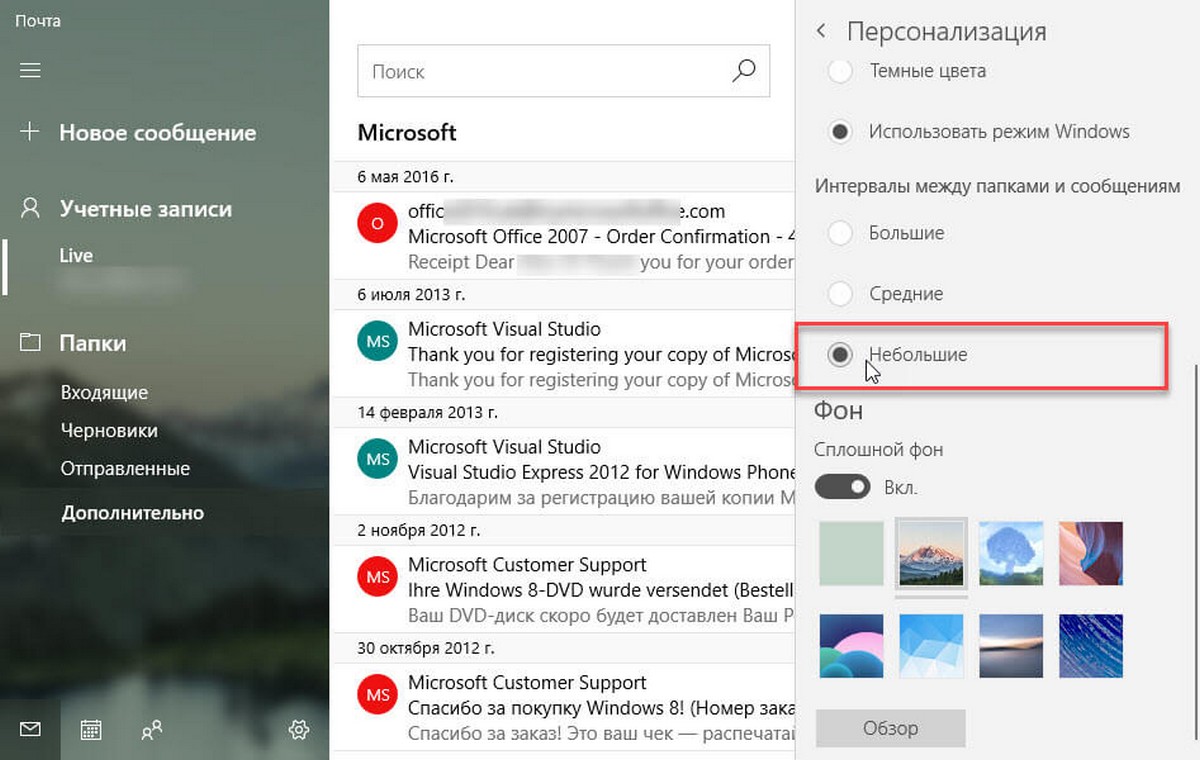Click MS avatar of Visual Studio Express email
The image size is (1200, 760).
click(x=377, y=459)
